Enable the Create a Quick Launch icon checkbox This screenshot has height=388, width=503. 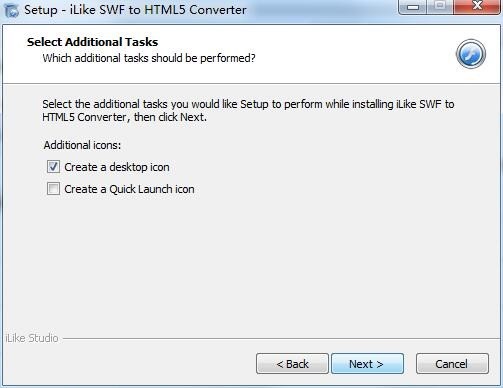coord(53,189)
